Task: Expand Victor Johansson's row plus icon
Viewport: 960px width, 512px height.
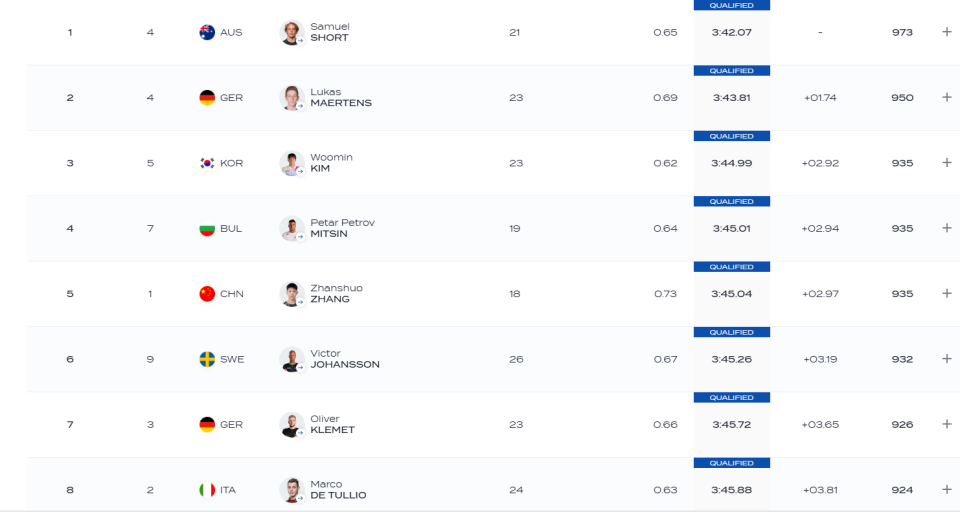Action: [x=947, y=359]
